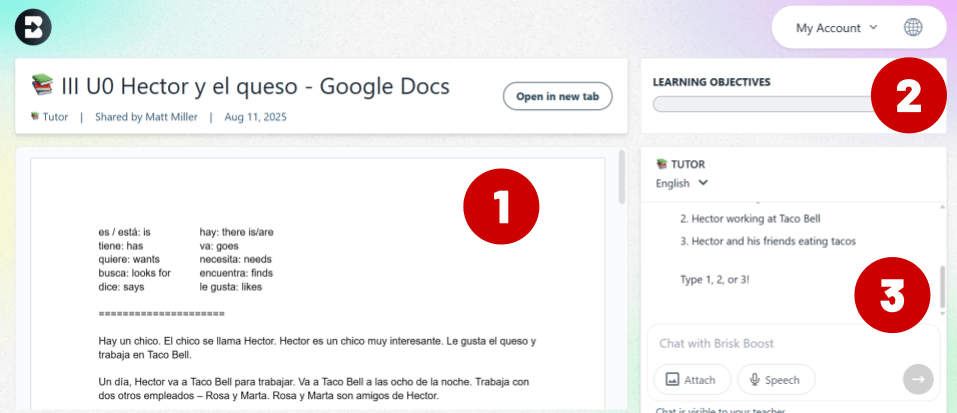Click the paragraph starting 'Hay un chico'

[x=317, y=348]
